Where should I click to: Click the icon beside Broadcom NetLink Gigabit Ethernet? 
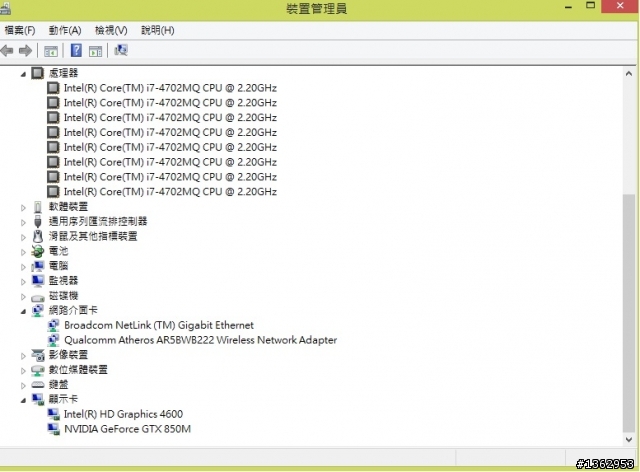(53, 325)
